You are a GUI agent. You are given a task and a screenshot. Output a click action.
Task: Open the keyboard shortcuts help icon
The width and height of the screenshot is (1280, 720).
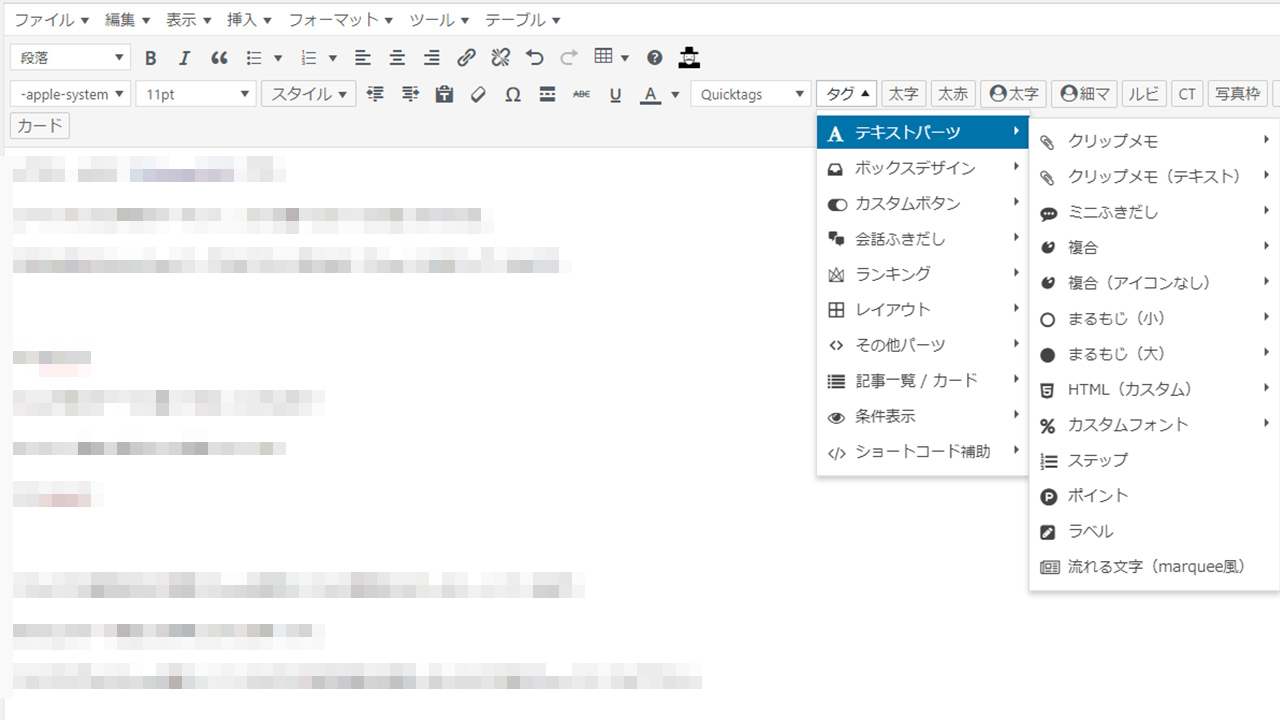coord(654,58)
